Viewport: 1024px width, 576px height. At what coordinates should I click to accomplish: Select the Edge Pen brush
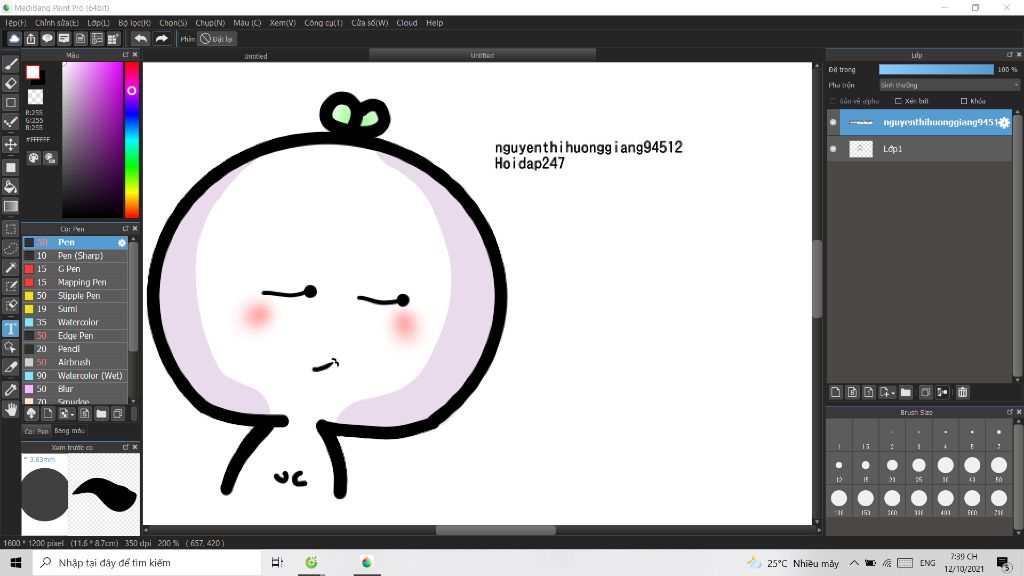point(76,336)
